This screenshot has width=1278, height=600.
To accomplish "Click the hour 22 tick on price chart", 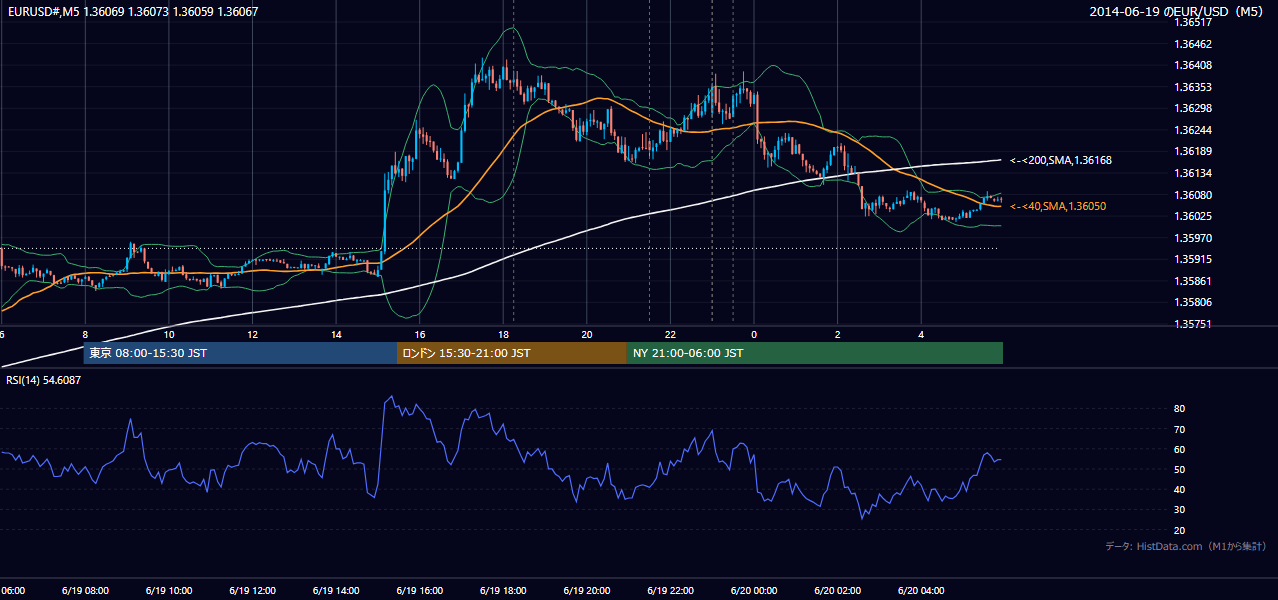I will coord(670,334).
